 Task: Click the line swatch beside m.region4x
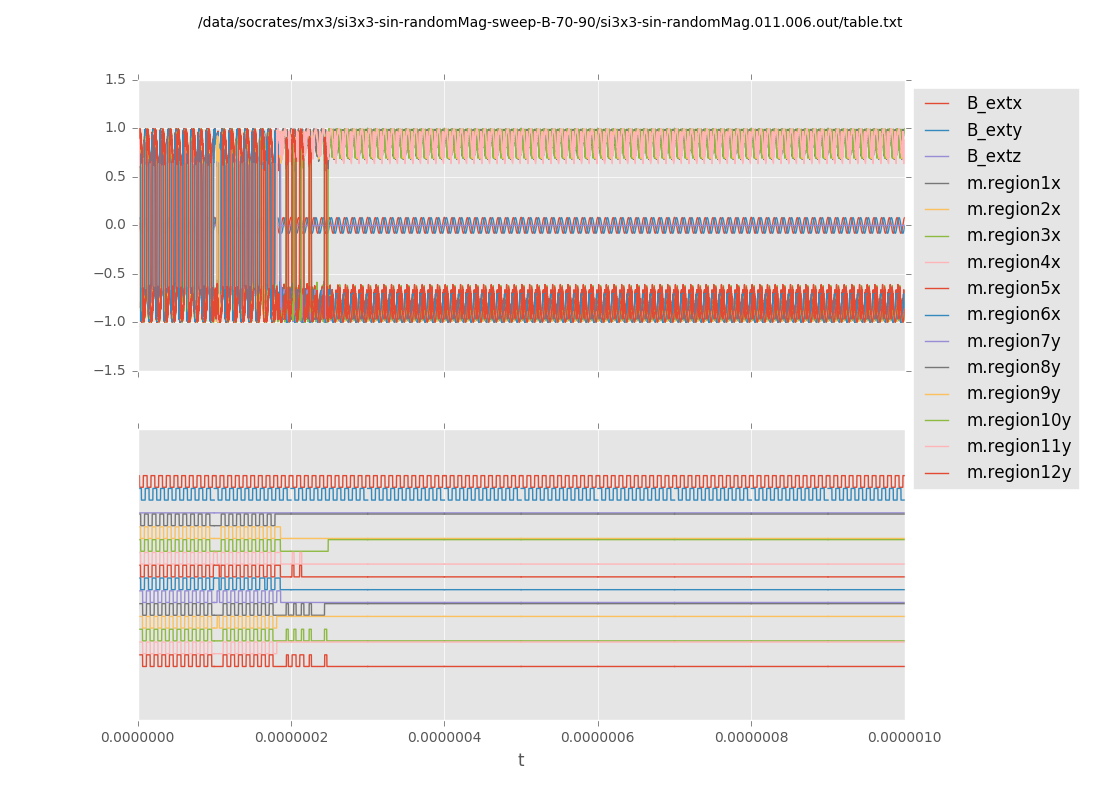tap(937, 263)
